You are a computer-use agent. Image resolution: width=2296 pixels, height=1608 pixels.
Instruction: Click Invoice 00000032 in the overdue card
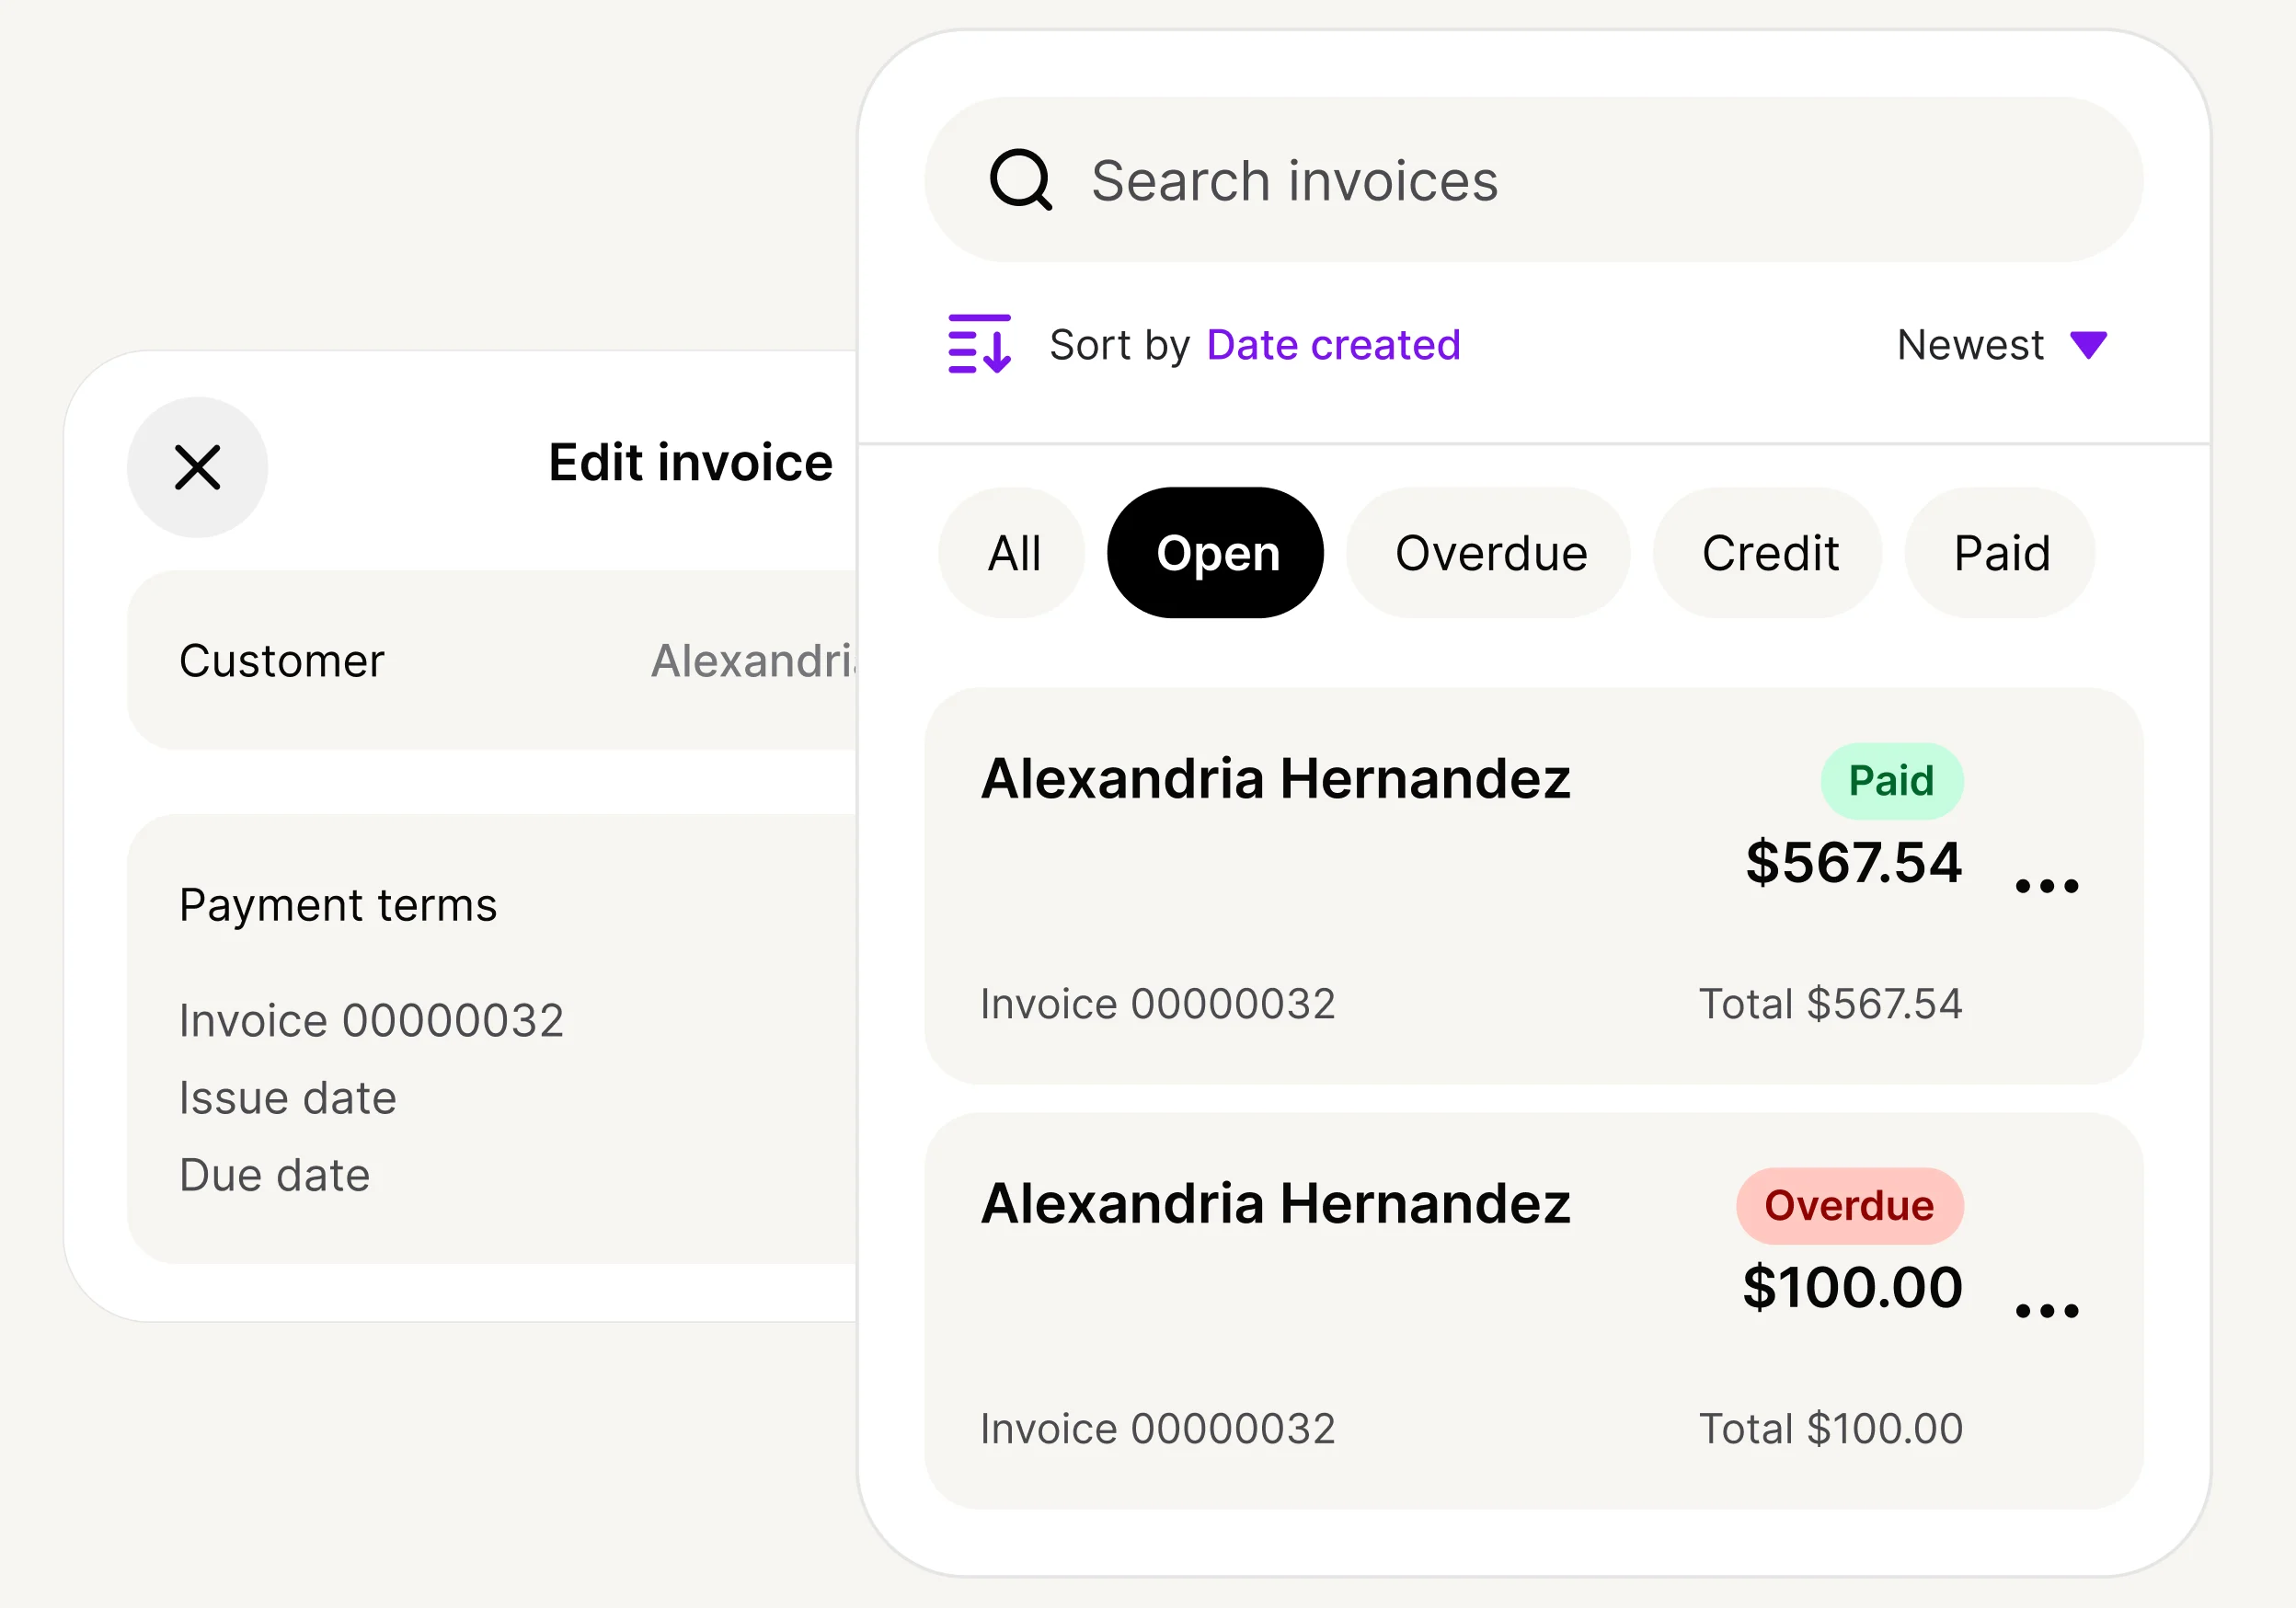click(x=1157, y=1429)
